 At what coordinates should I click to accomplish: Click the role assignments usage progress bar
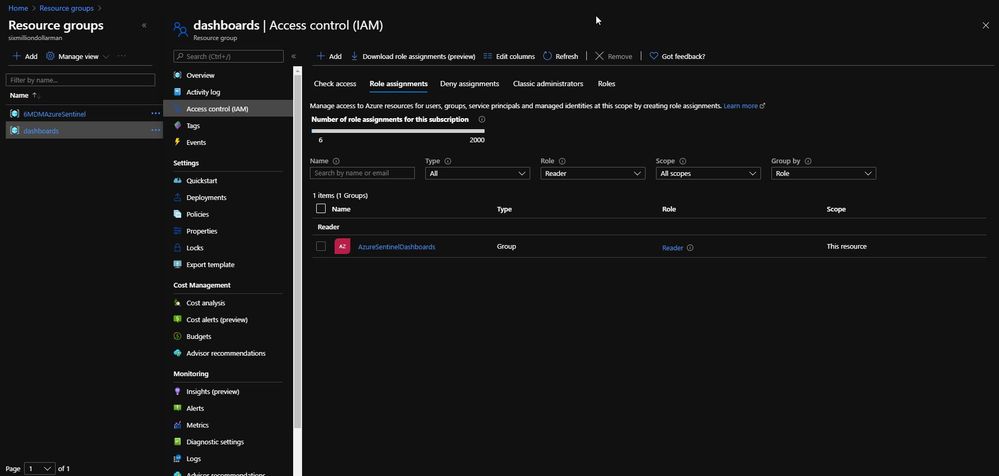pos(398,131)
